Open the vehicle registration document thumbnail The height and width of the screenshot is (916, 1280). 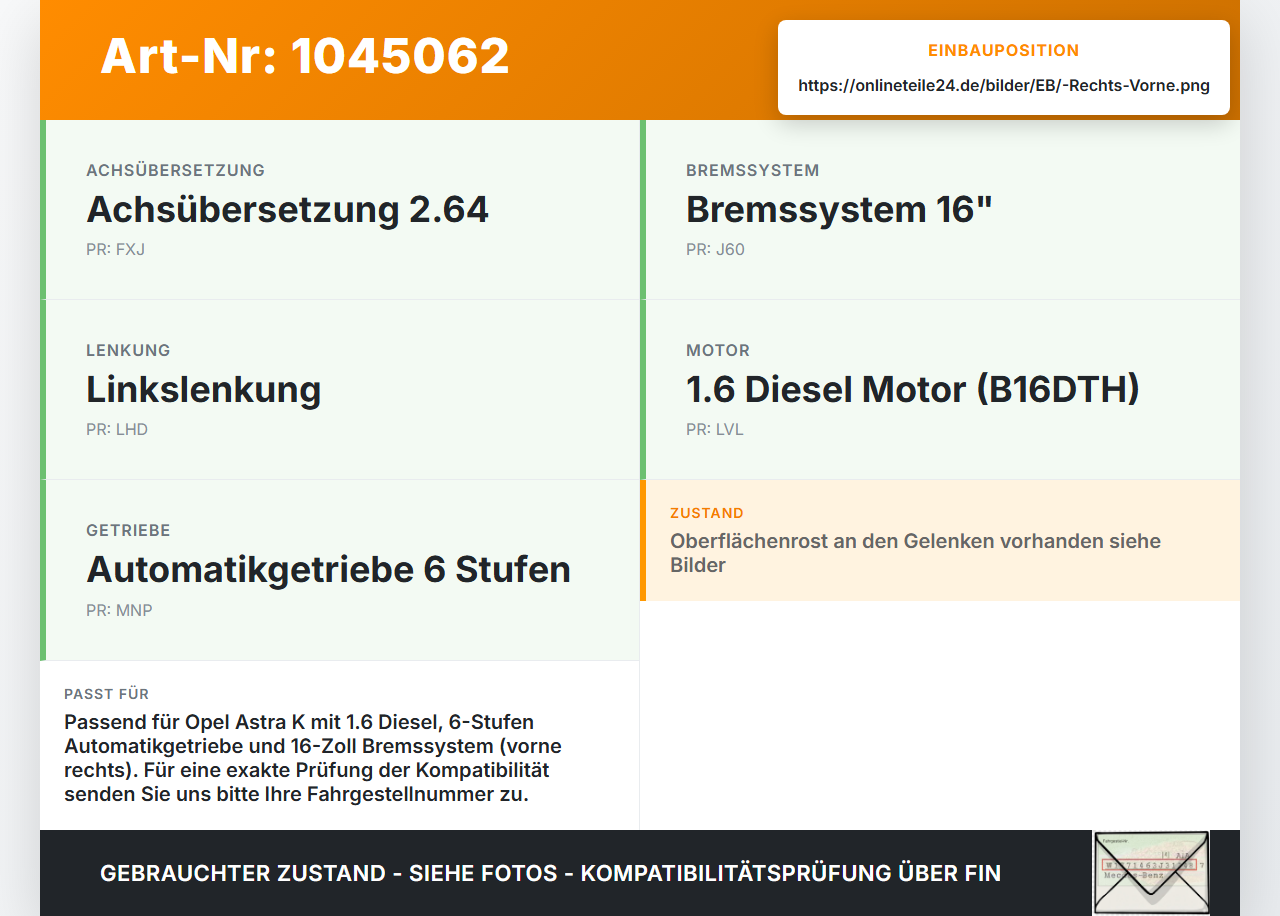tap(1151, 873)
